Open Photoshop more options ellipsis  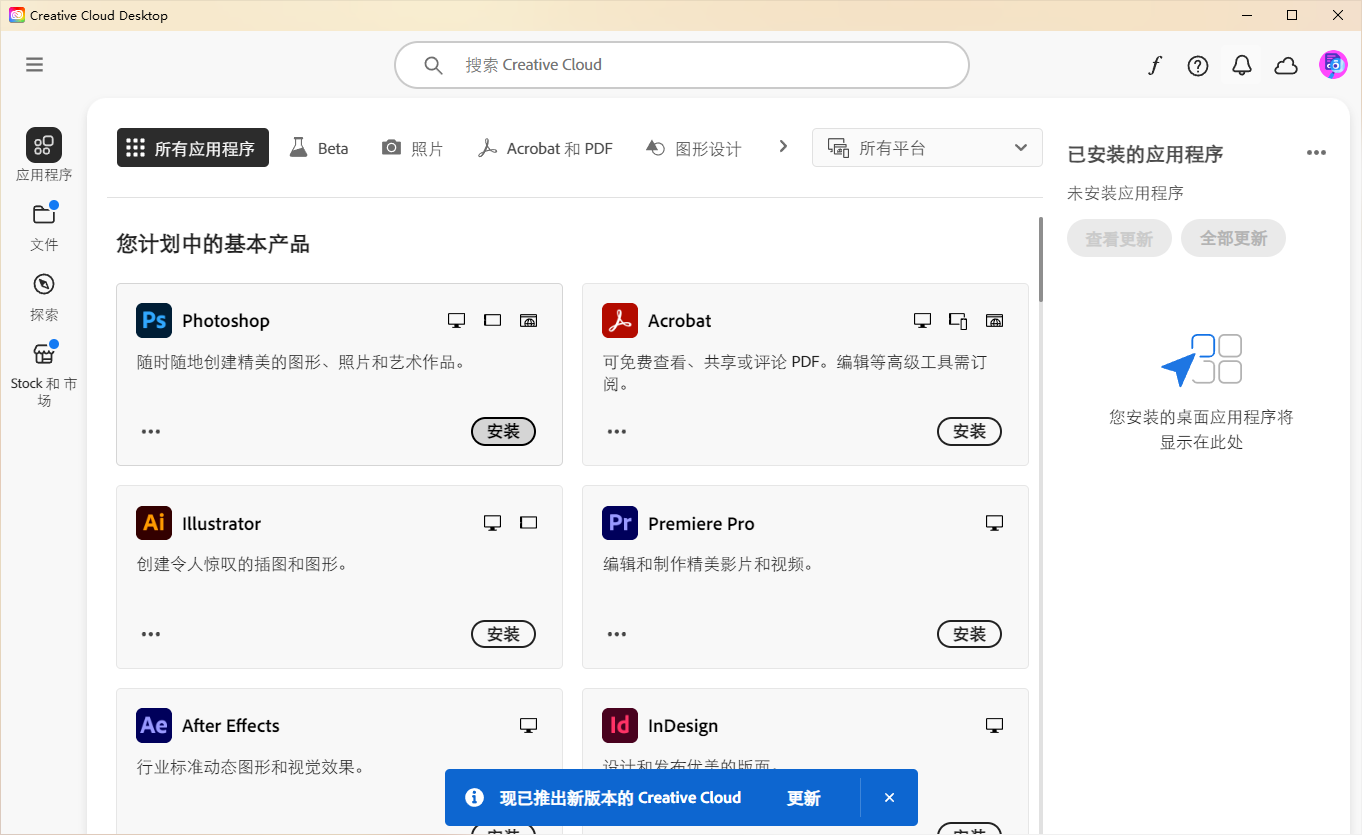pos(151,432)
